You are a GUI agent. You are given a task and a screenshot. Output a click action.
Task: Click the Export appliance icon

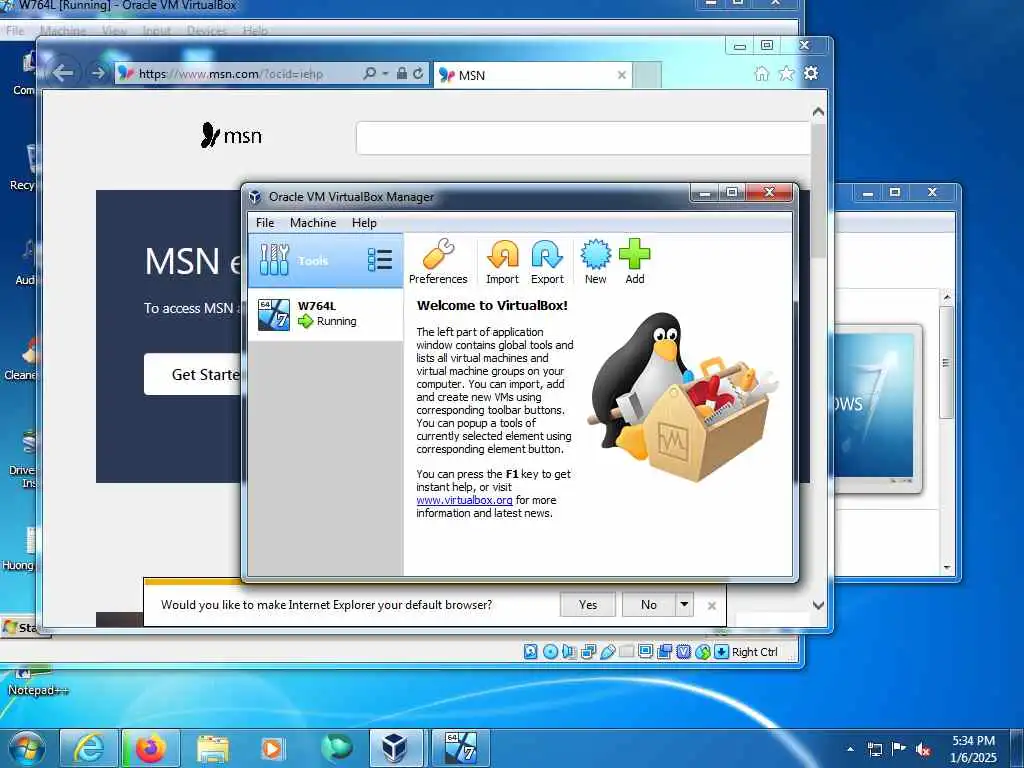click(x=547, y=261)
